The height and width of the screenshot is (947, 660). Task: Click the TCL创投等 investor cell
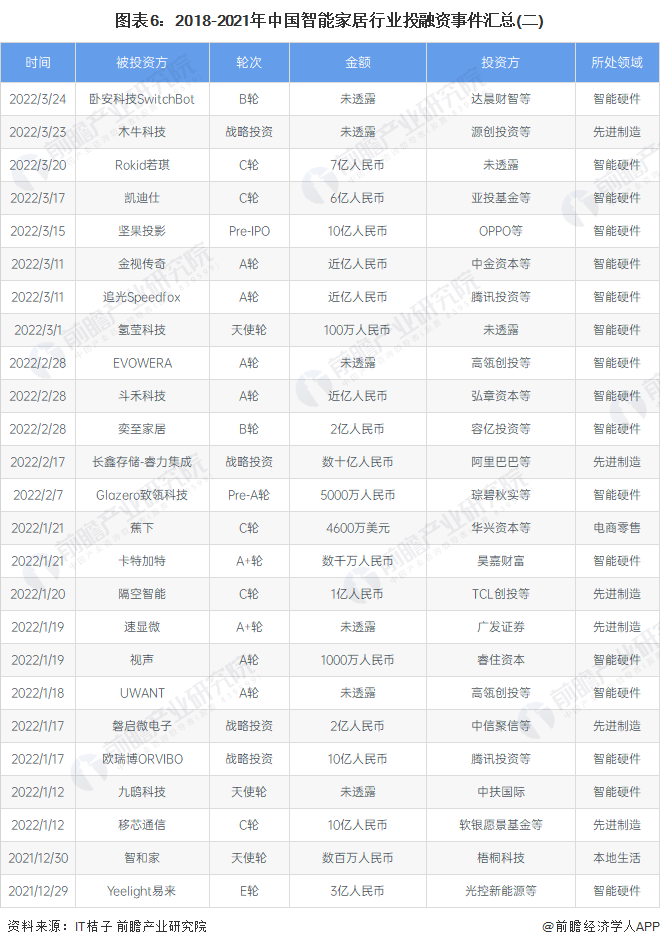[501, 594]
